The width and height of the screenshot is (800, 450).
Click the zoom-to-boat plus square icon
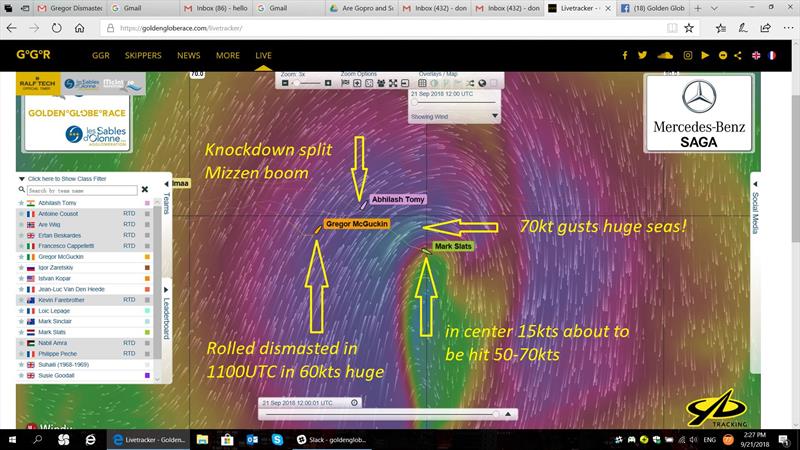pyautogui.click(x=357, y=83)
